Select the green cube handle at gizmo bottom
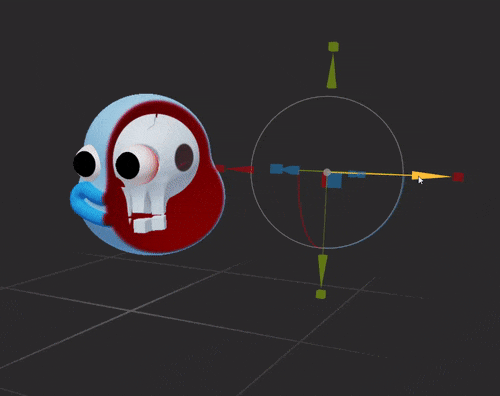Image resolution: width=500 pixels, height=396 pixels. pyautogui.click(x=321, y=294)
